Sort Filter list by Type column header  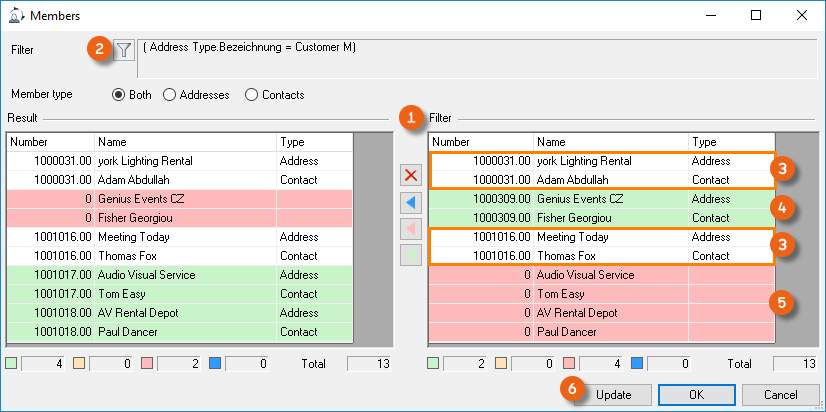[x=730, y=142]
